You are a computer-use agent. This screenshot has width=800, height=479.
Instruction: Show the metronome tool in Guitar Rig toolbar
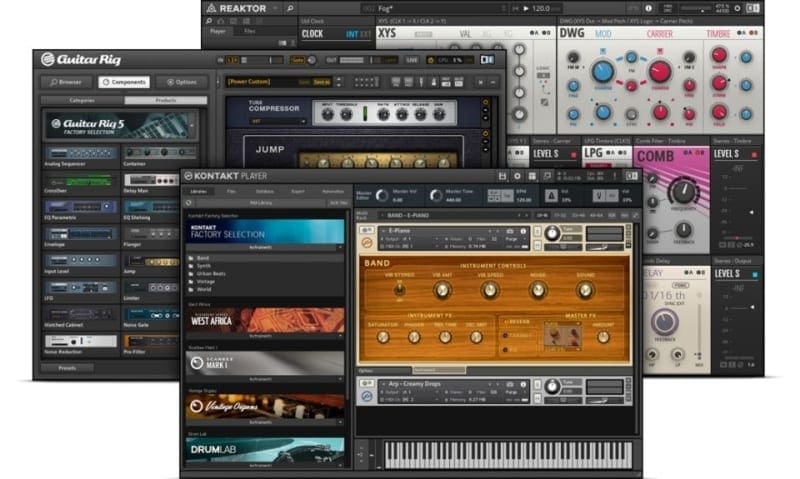[x=434, y=82]
